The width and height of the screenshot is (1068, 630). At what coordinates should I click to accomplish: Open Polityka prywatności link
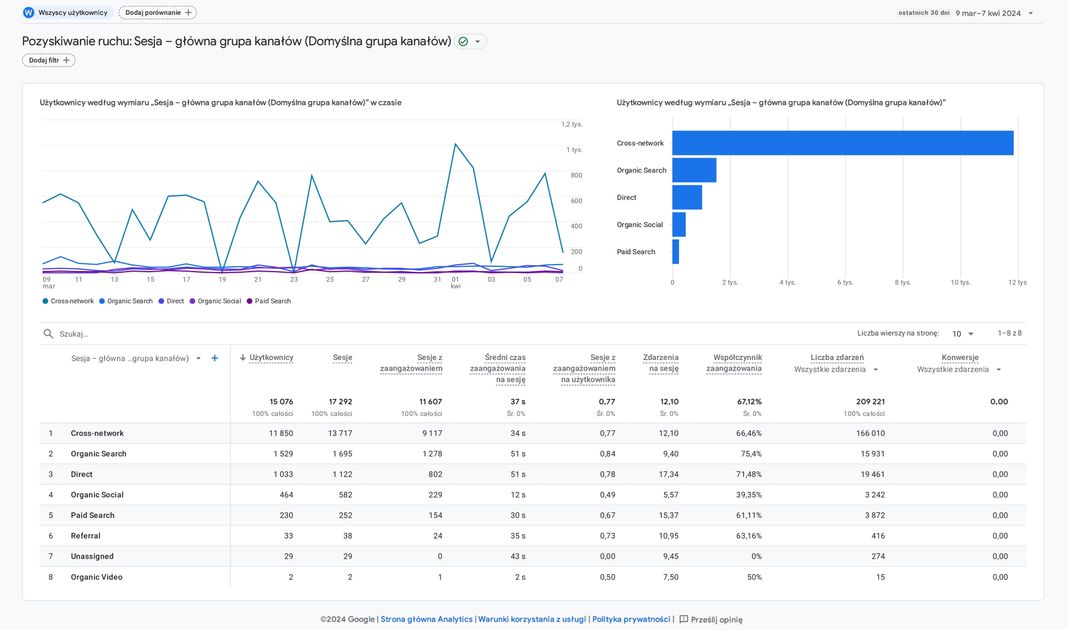coord(630,619)
